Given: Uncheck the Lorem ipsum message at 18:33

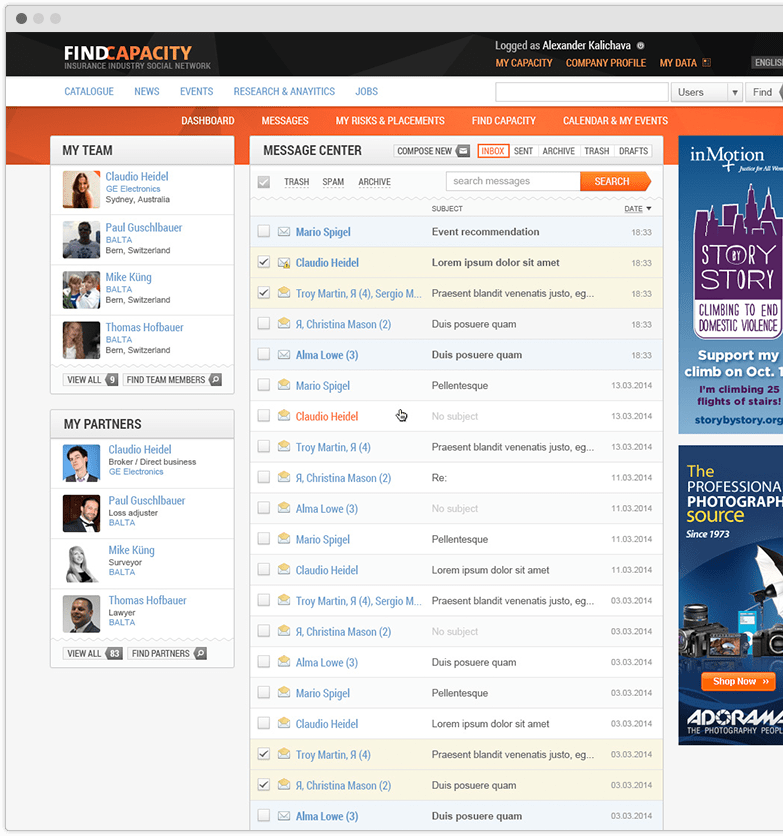Looking at the screenshot, I should click(263, 263).
